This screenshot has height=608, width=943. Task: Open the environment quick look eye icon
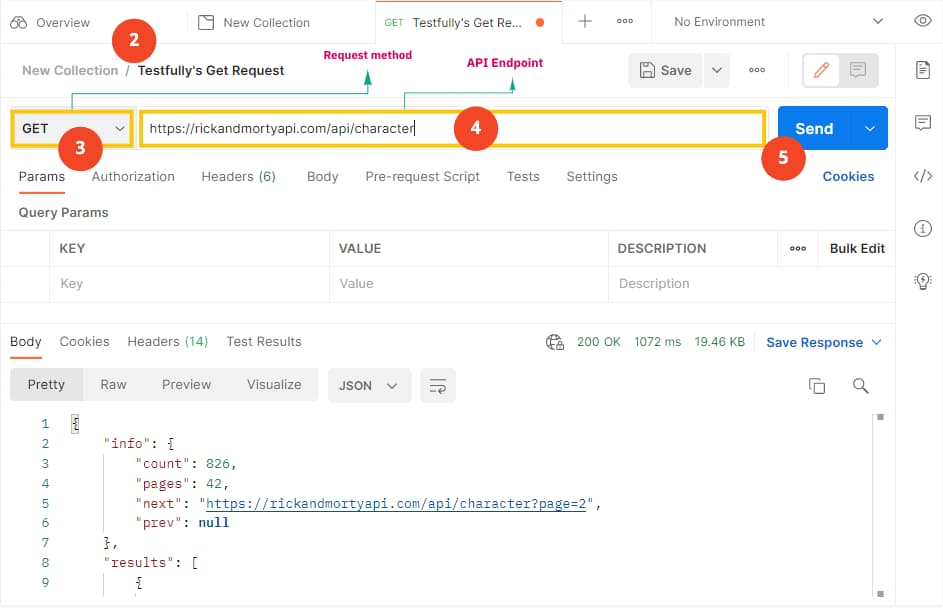pyautogui.click(x=922, y=20)
